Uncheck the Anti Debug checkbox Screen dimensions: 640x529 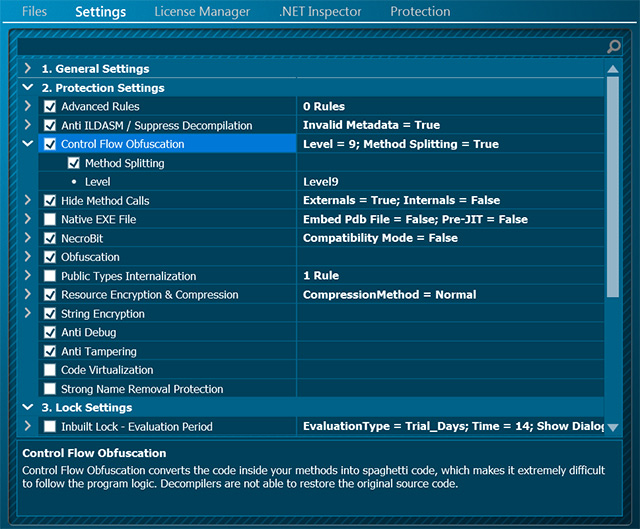pos(50,332)
